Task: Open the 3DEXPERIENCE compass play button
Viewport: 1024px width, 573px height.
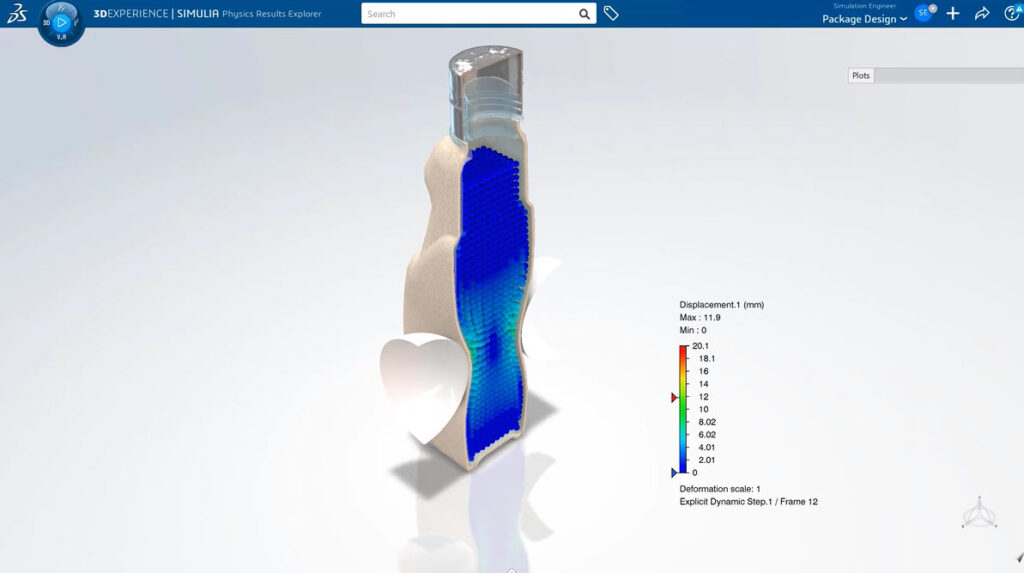Action: point(61,21)
